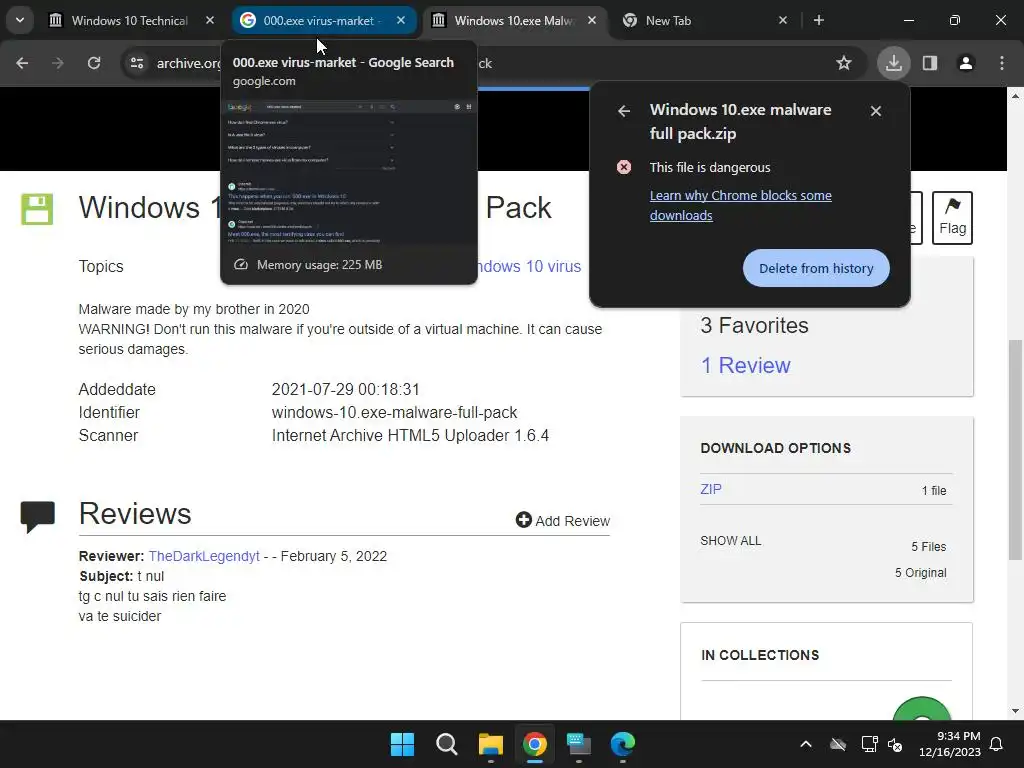
Task: Close the Windows 10.exe Malware tab
Action: point(592,21)
